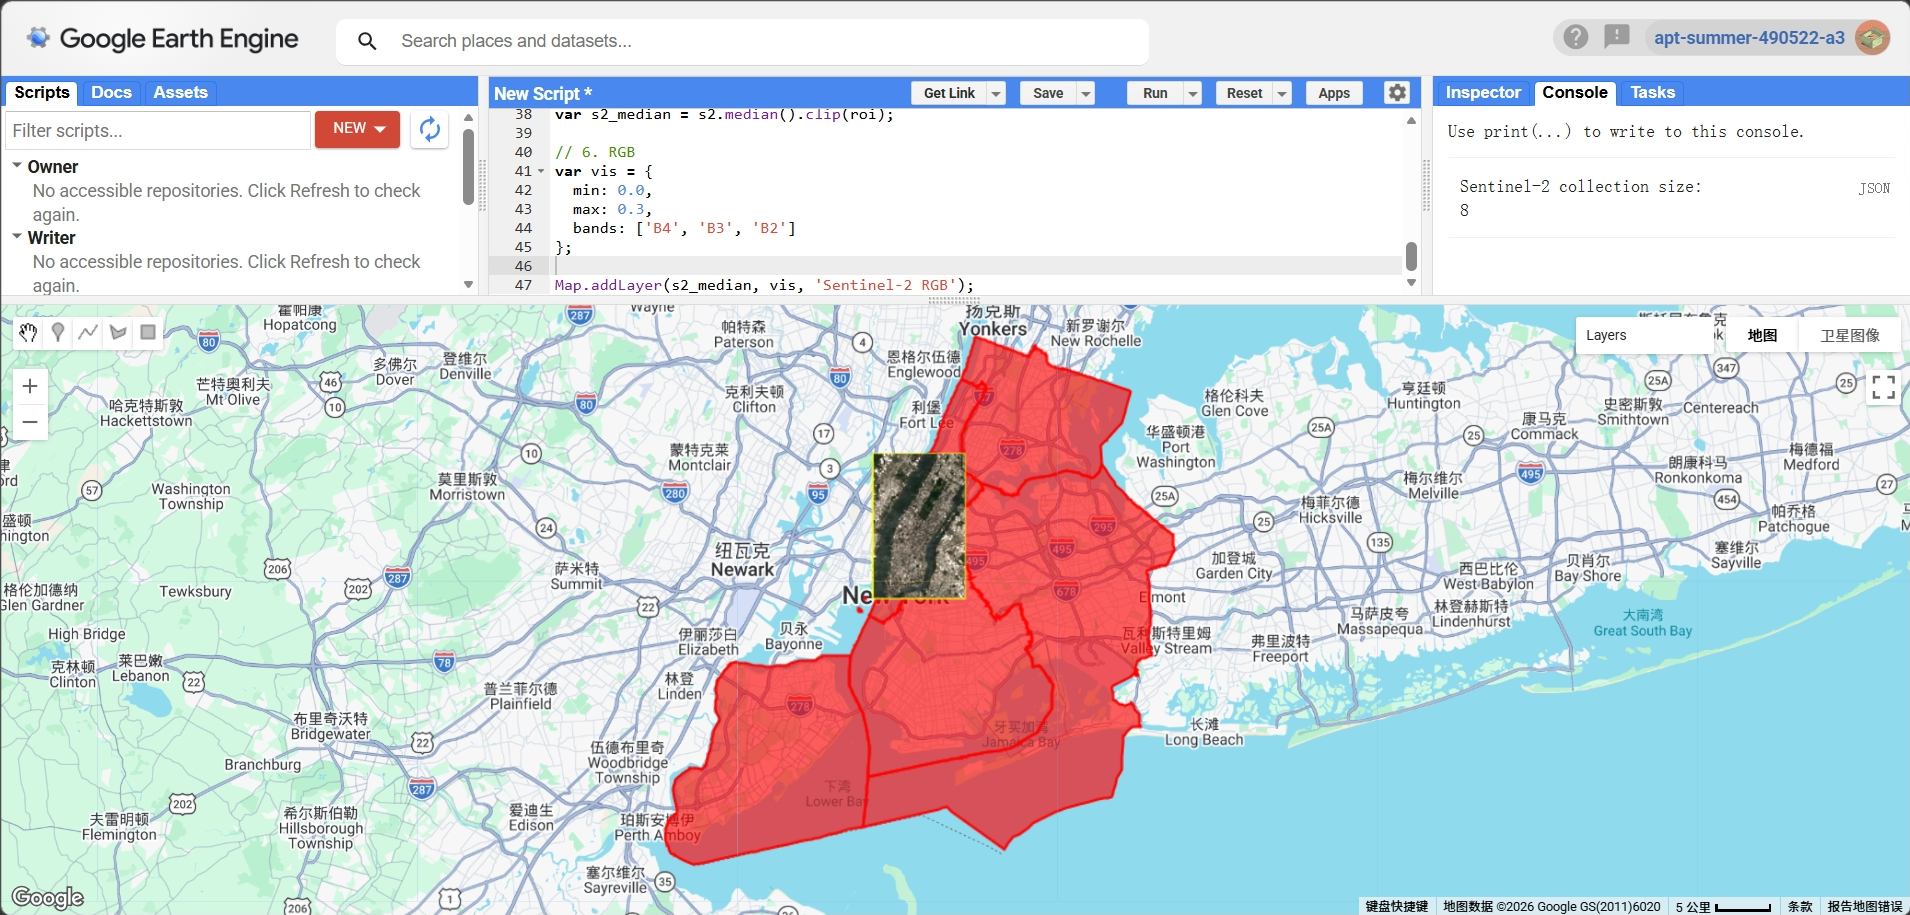Zoom in on the map with plus button
This screenshot has height=915, width=1910.
(30, 386)
